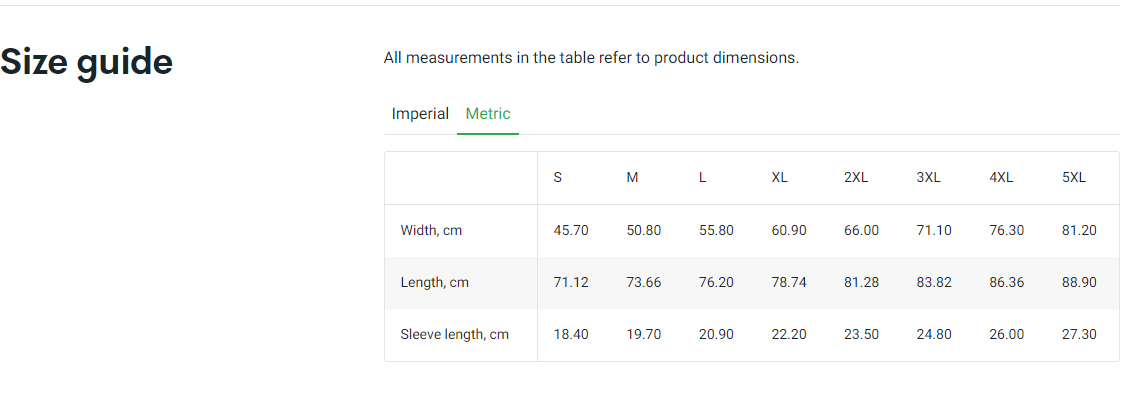Click the 45.70 width value for S
Screen dimensions: 1134x400
point(571,231)
